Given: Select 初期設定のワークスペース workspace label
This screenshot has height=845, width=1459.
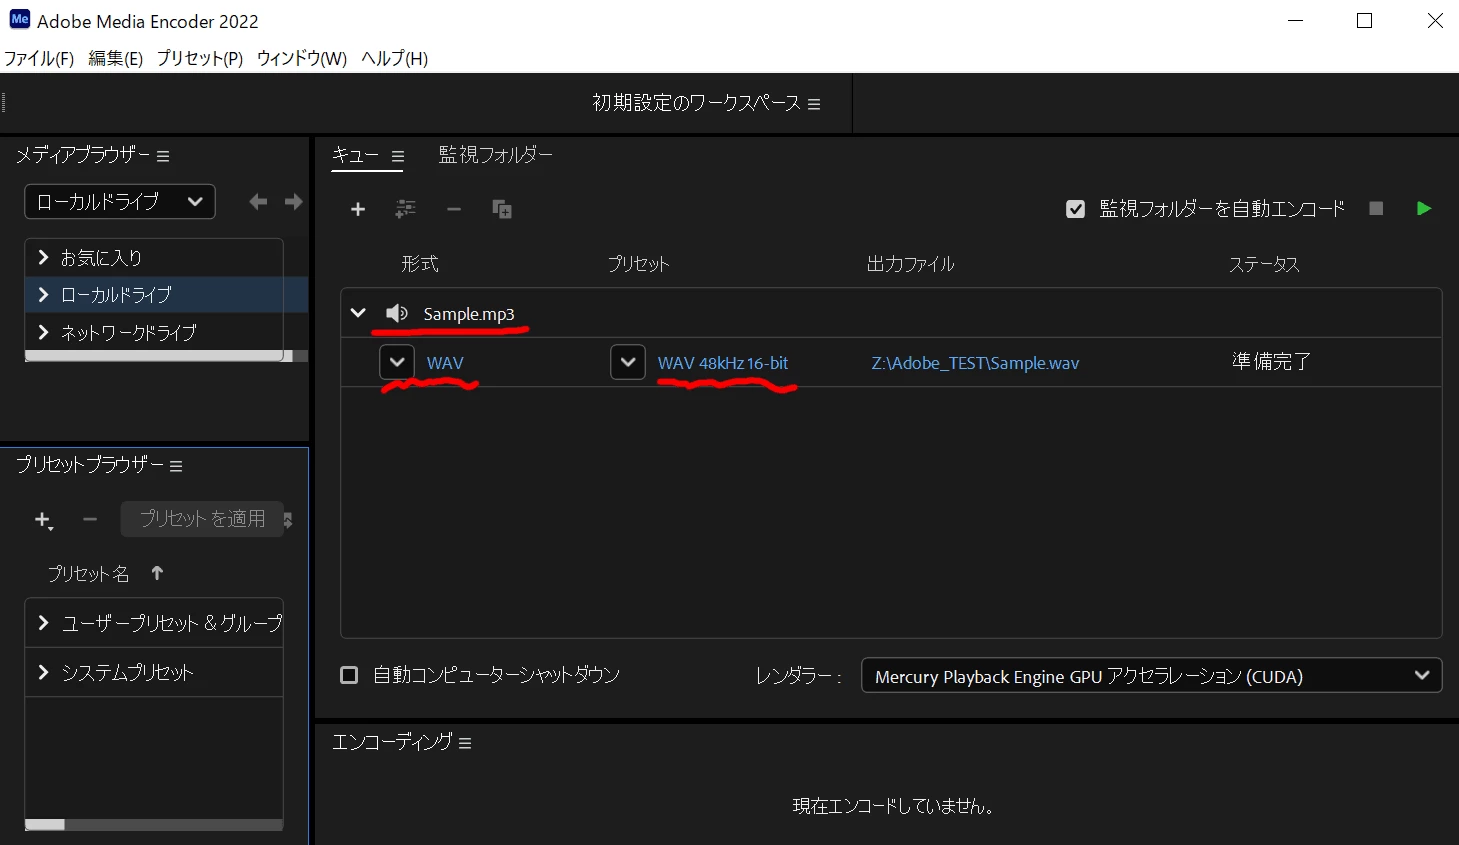Looking at the screenshot, I should 696,103.
